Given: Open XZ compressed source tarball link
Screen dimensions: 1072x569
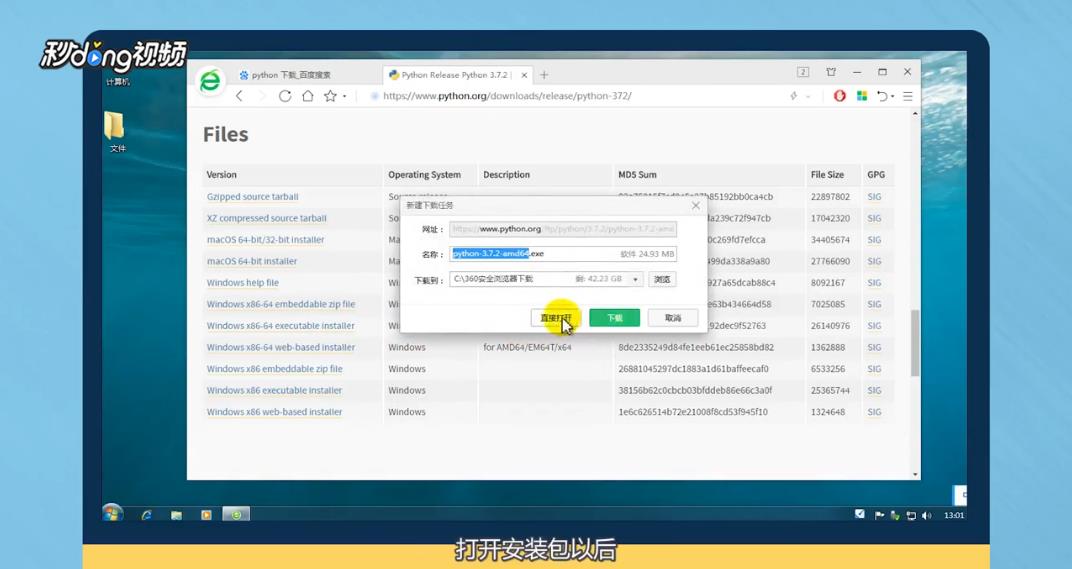Looking at the screenshot, I should click(x=267, y=218).
